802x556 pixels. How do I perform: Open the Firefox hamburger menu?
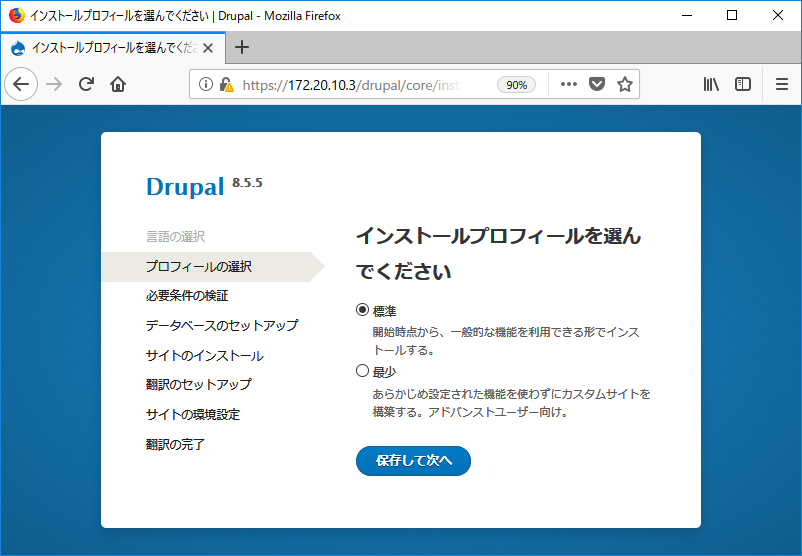point(782,84)
